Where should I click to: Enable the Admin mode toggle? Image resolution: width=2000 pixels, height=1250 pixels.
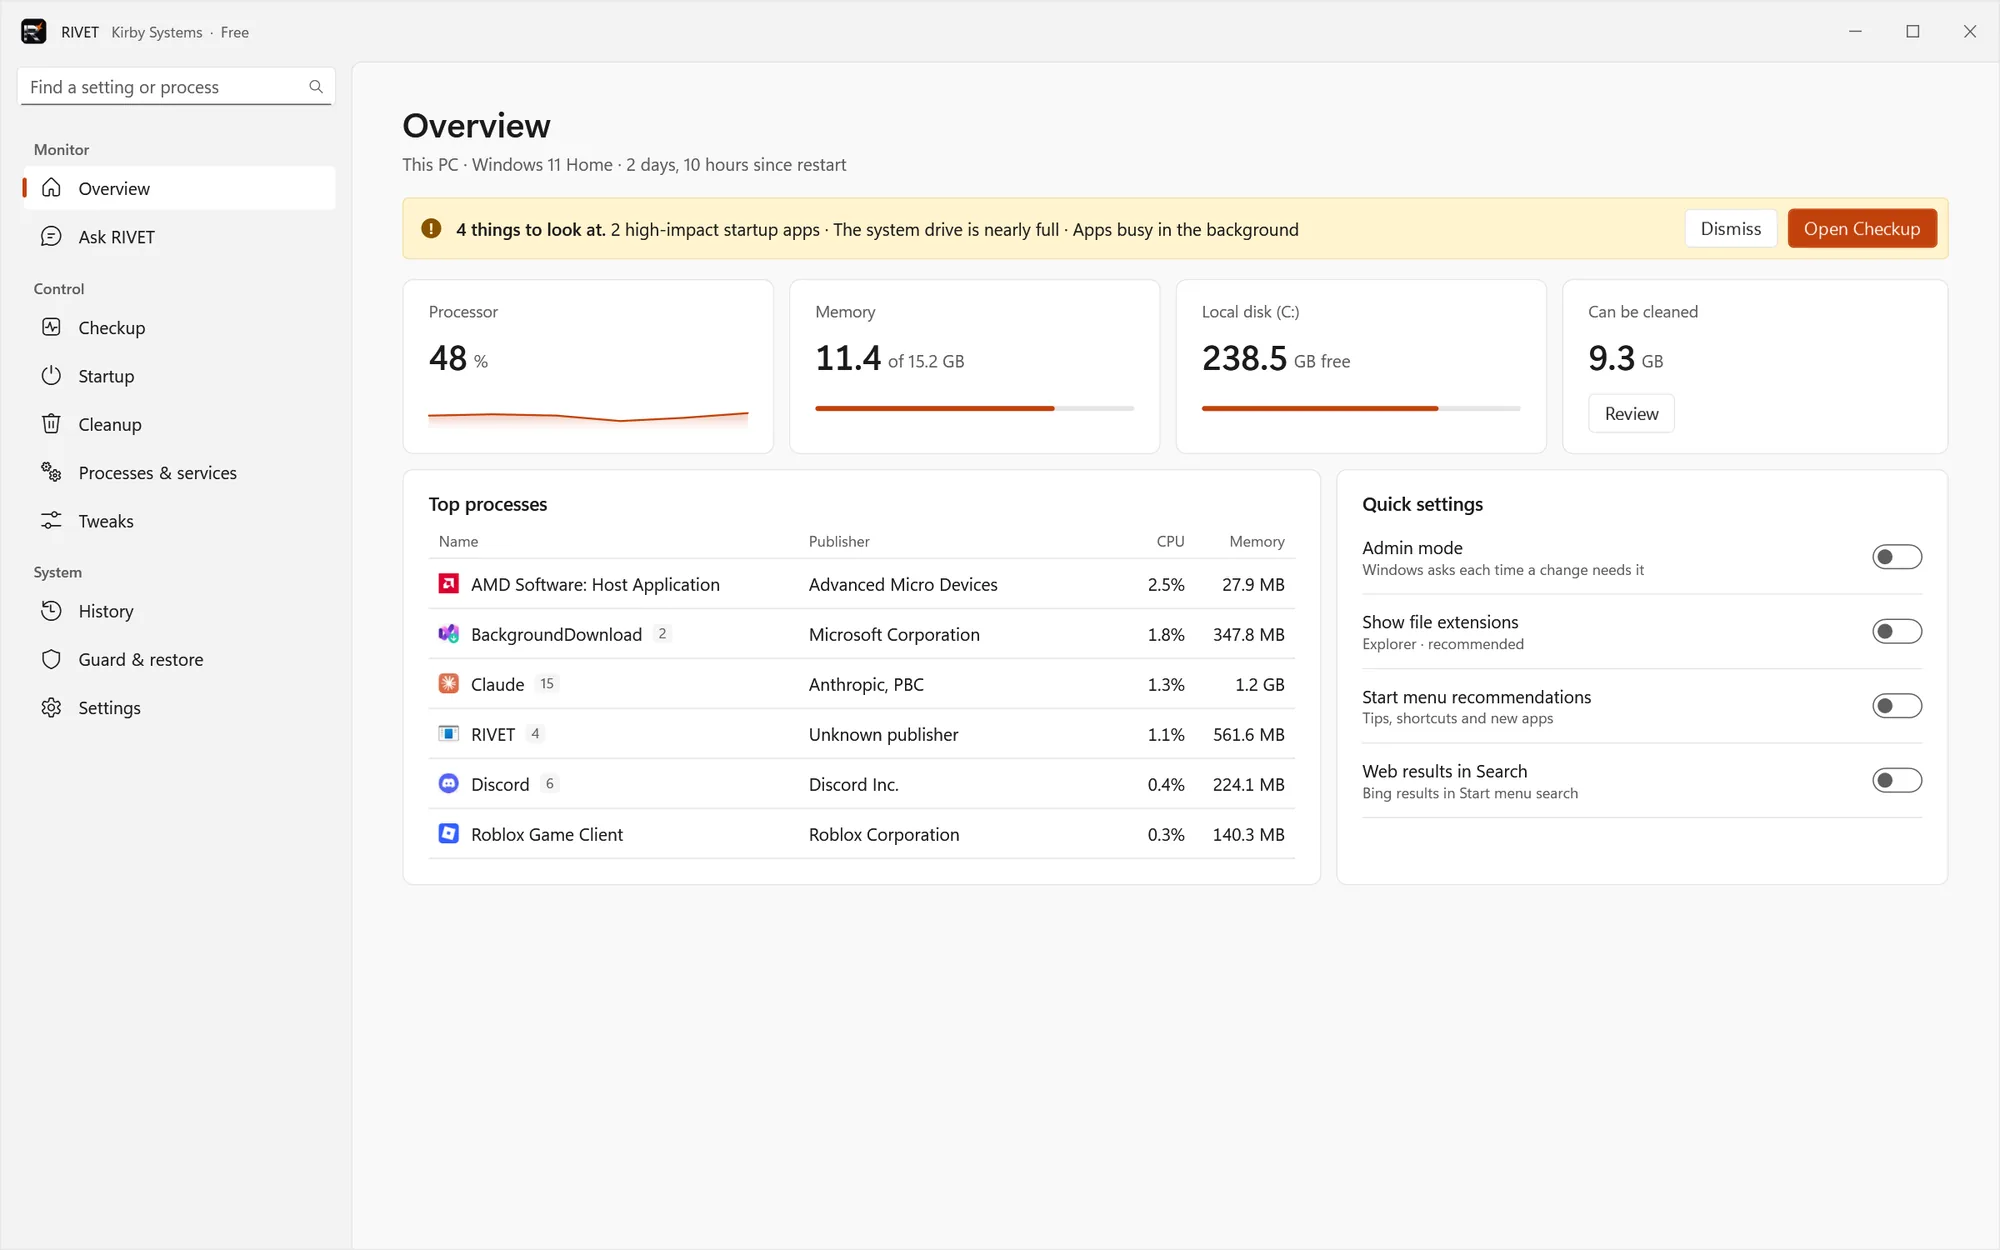click(x=1897, y=557)
